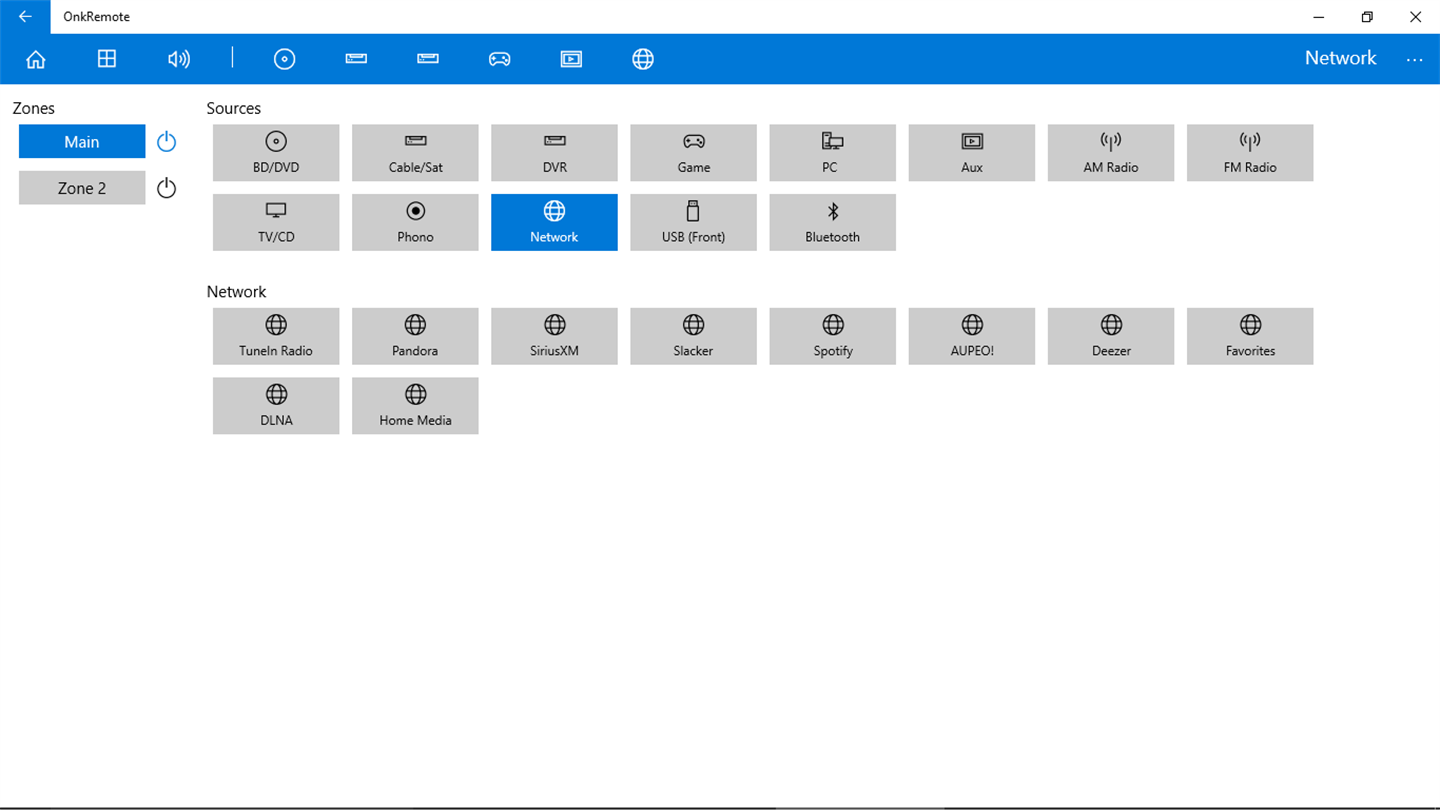Click the globe icon in top toolbar

643,59
